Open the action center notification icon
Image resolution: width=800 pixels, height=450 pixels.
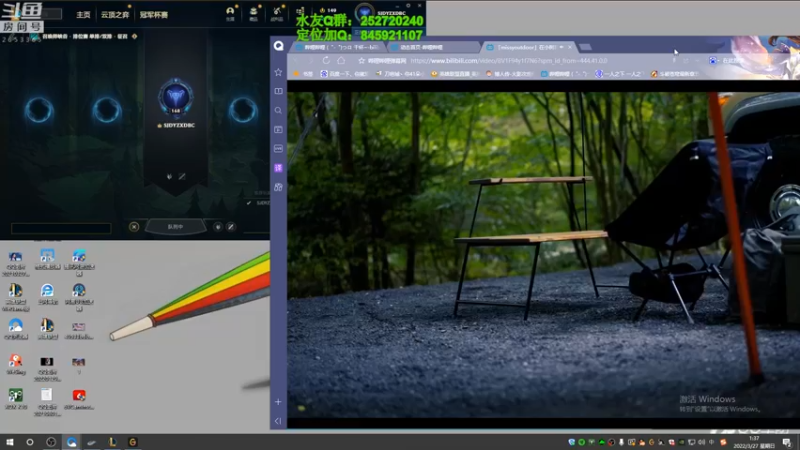pyautogui.click(x=787, y=442)
